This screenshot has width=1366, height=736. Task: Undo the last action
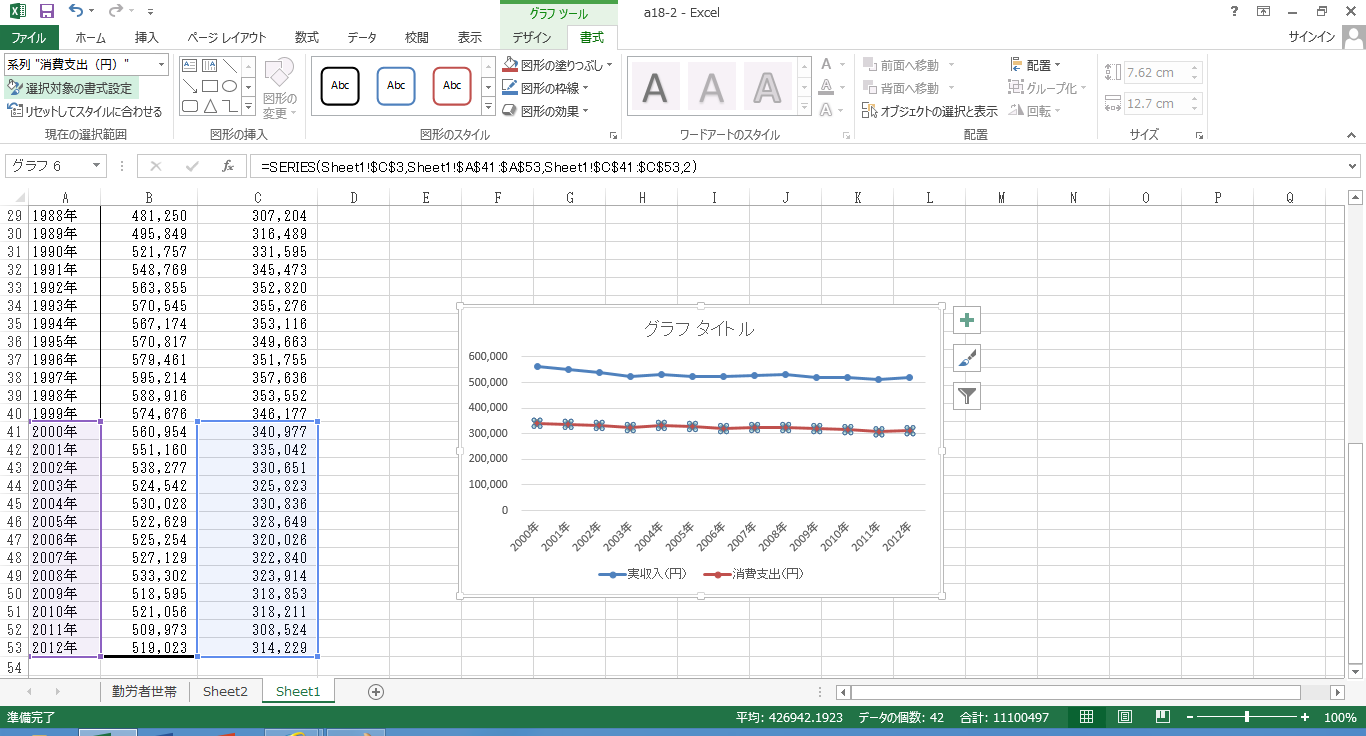click(76, 12)
